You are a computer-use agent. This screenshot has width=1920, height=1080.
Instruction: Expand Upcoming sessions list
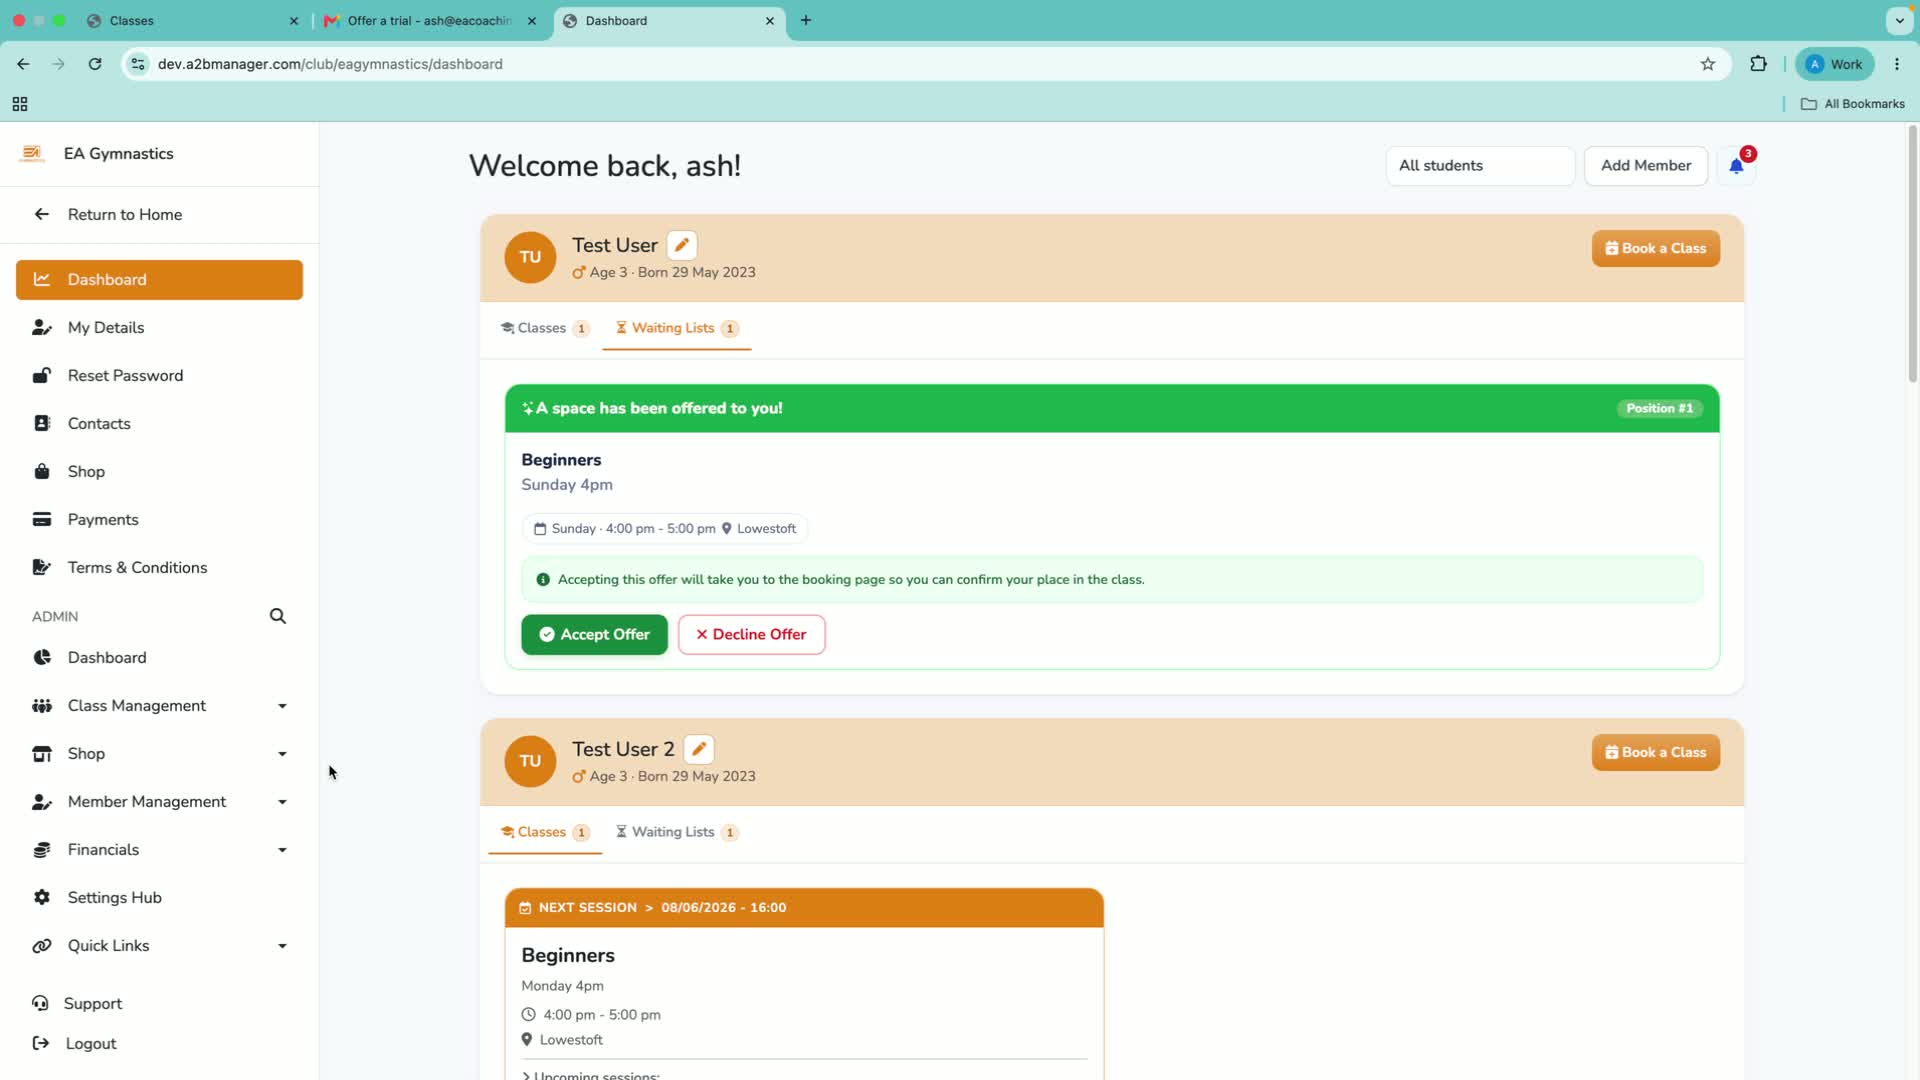coord(591,1075)
